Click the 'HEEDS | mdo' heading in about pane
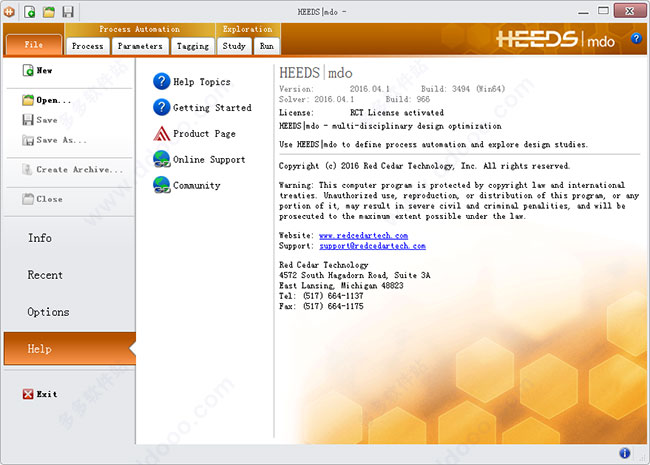The image size is (650, 465). [316, 73]
